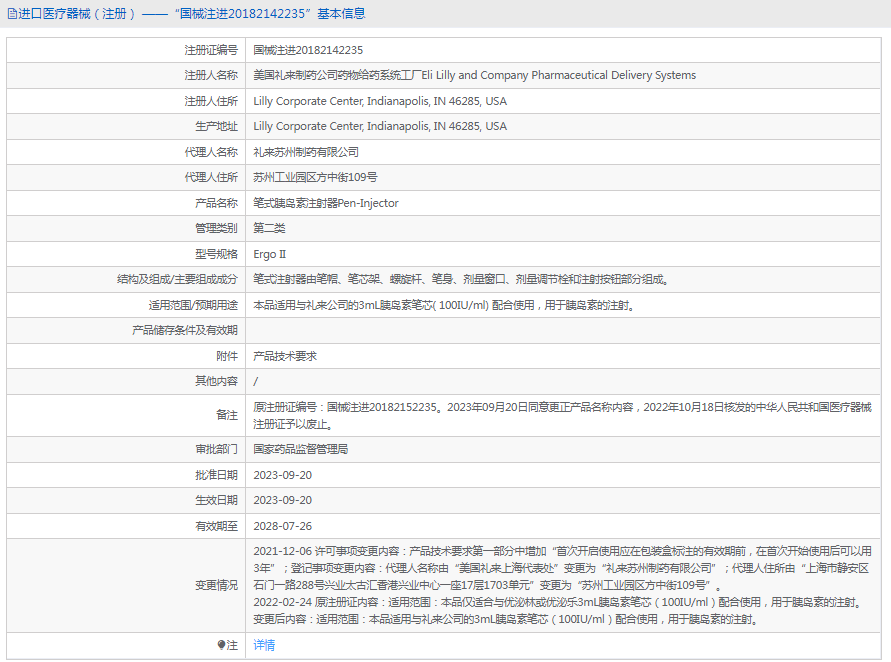The width and height of the screenshot is (891, 662).
Task: Select the 结构及组成/主要组成成分 label
Action: pos(177,279)
